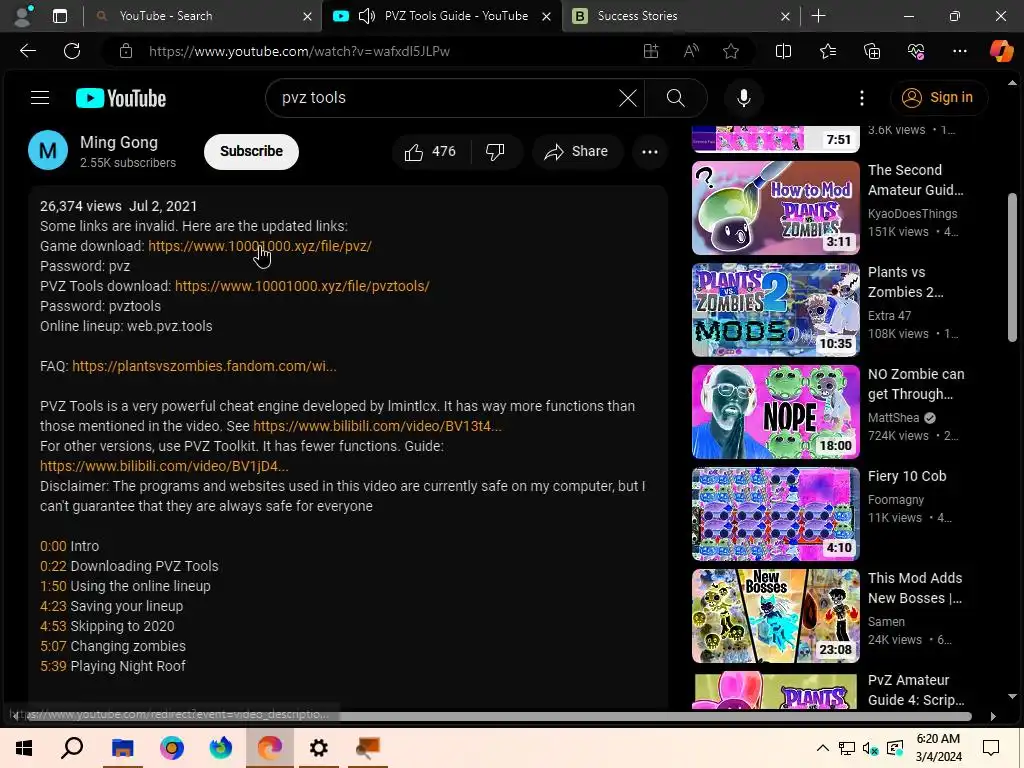Jump to 4:23 Saving your lineup timestamp
Viewport: 1024px width, 768px height.
pos(53,606)
